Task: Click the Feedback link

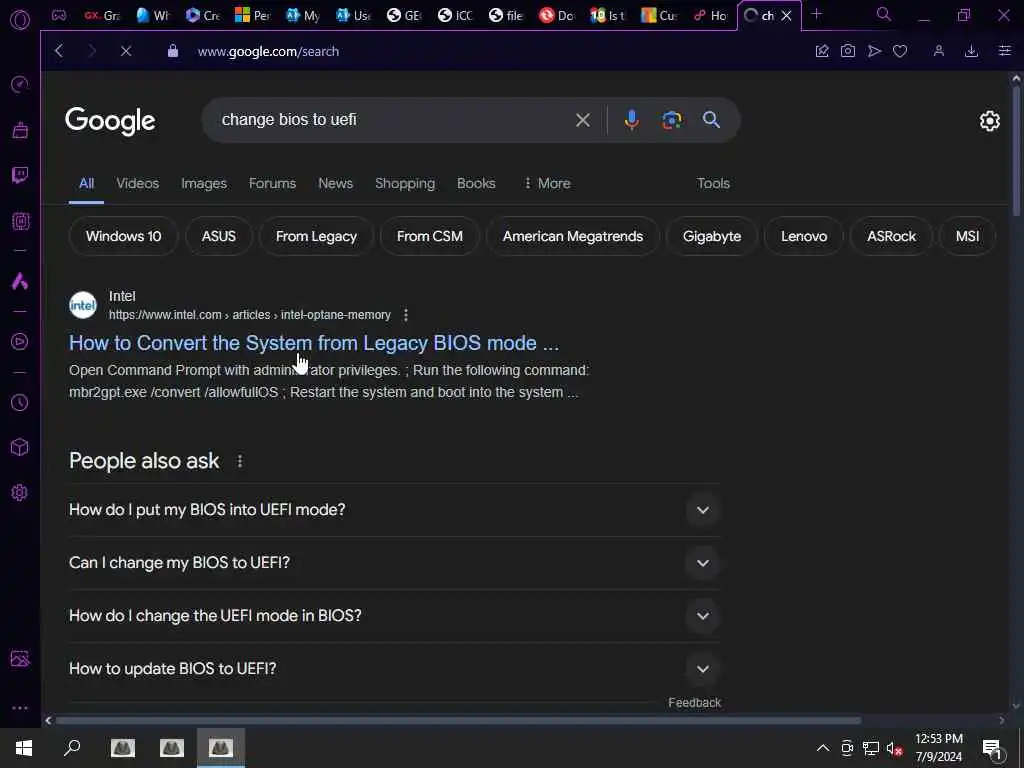Action: [694, 703]
